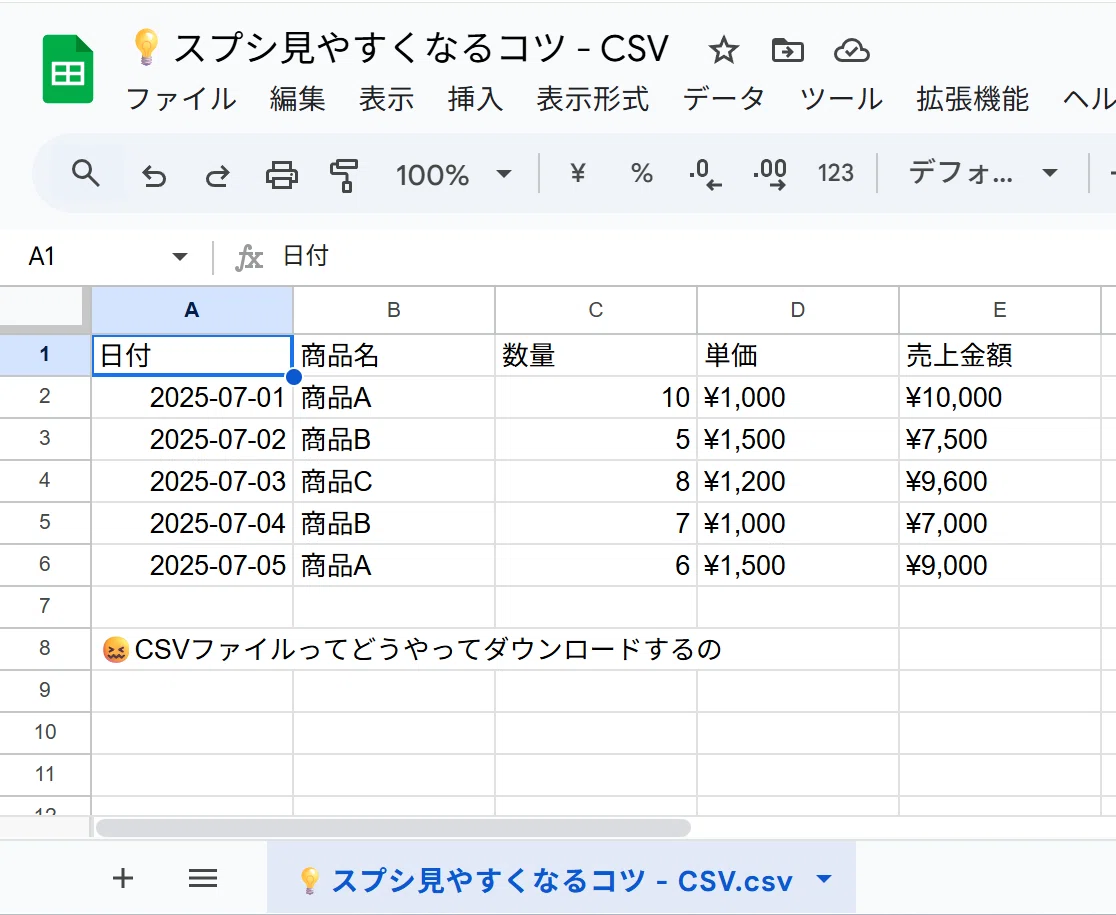Open the 挿入 menu

click(475, 99)
